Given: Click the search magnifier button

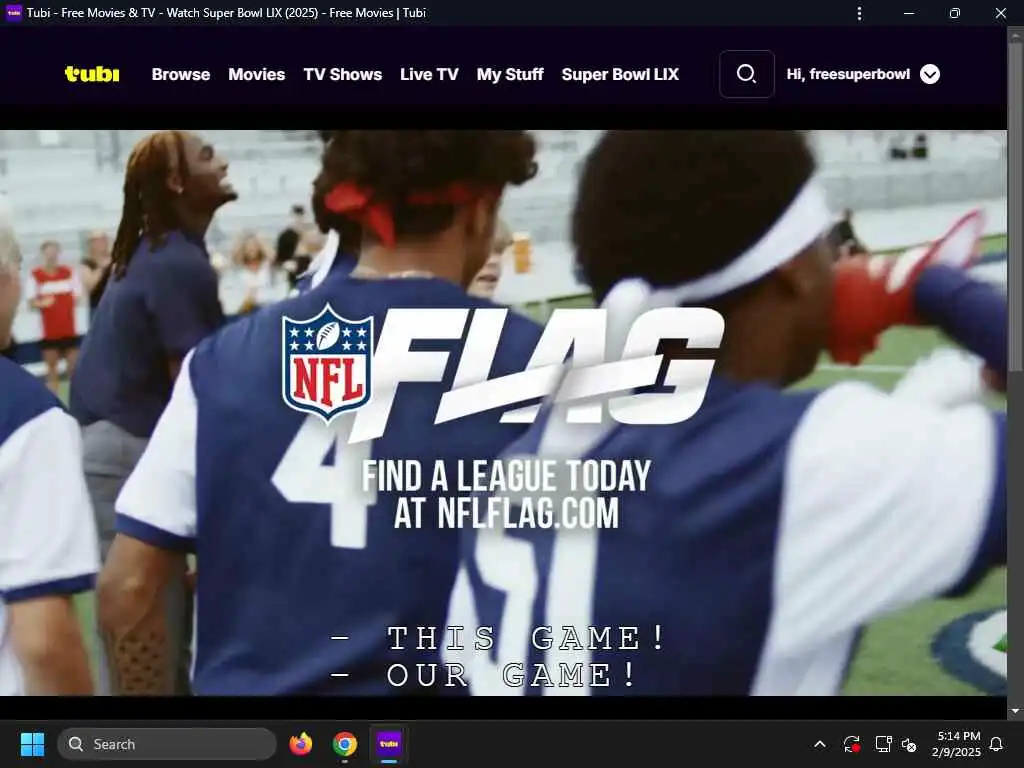Looking at the screenshot, I should pyautogui.click(x=746, y=74).
